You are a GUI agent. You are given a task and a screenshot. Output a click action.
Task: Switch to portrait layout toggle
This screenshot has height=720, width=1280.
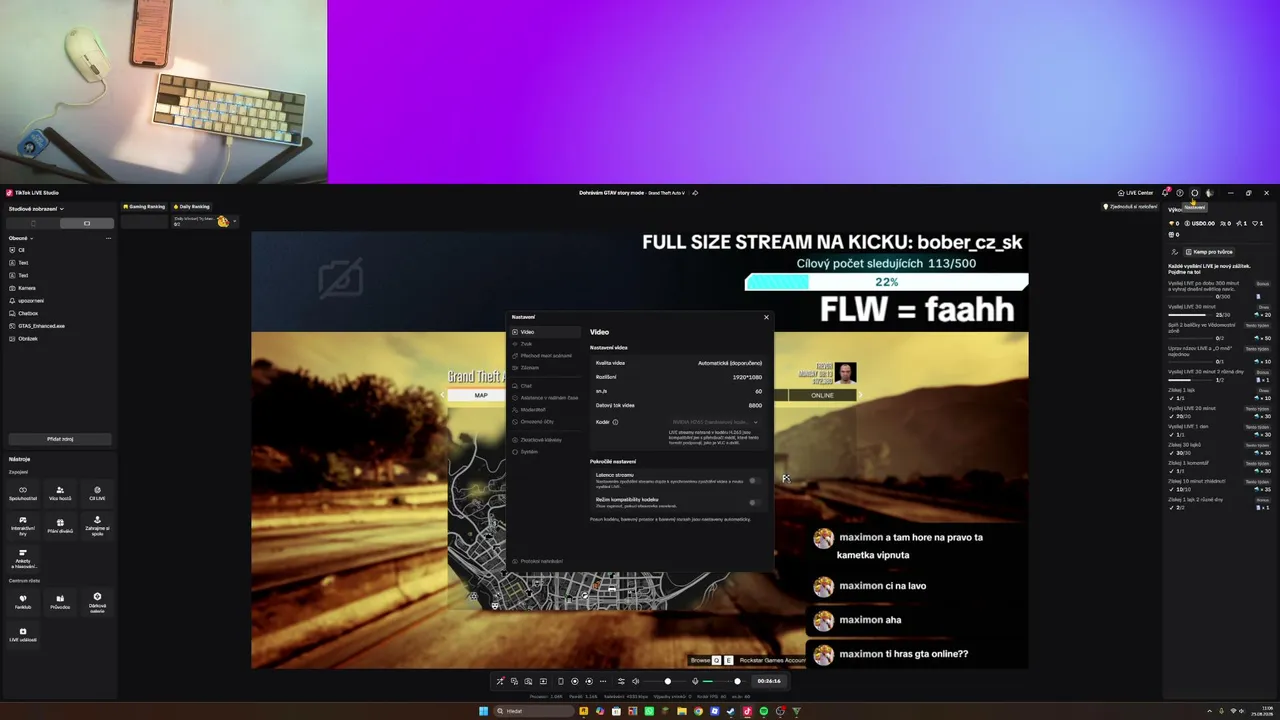coord(33,223)
